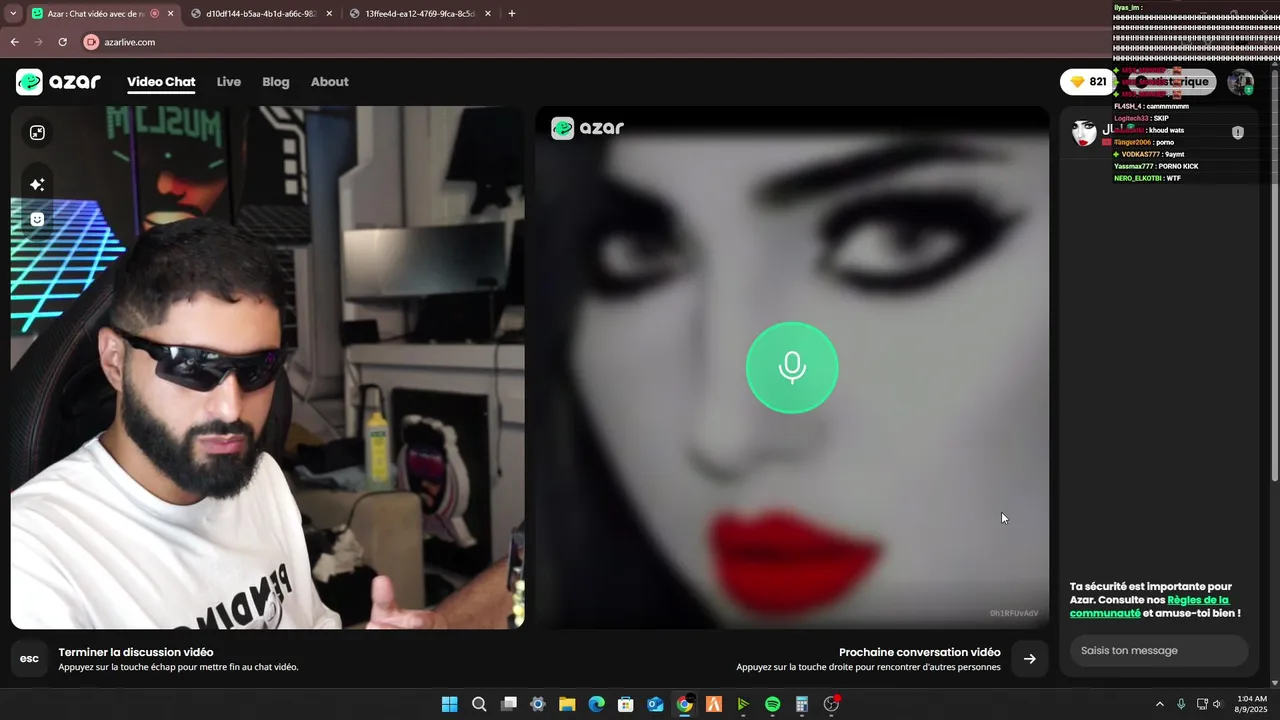Open a new browser tab
1280x720 pixels.
pyautogui.click(x=512, y=14)
